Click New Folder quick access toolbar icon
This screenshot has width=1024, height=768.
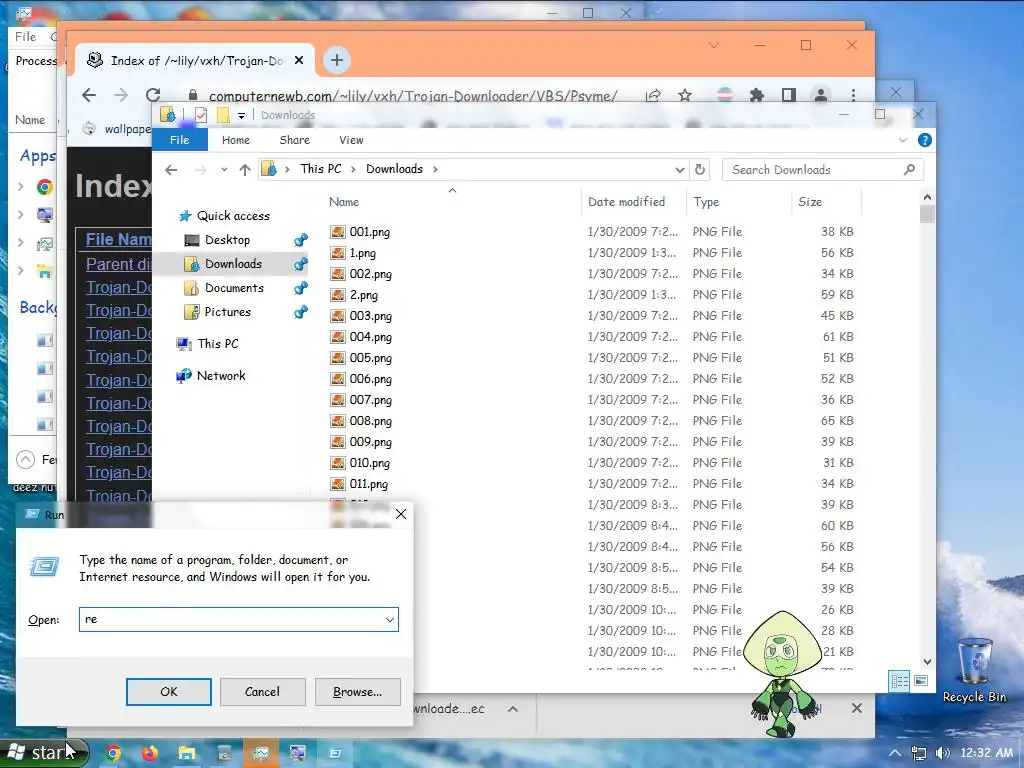point(223,116)
